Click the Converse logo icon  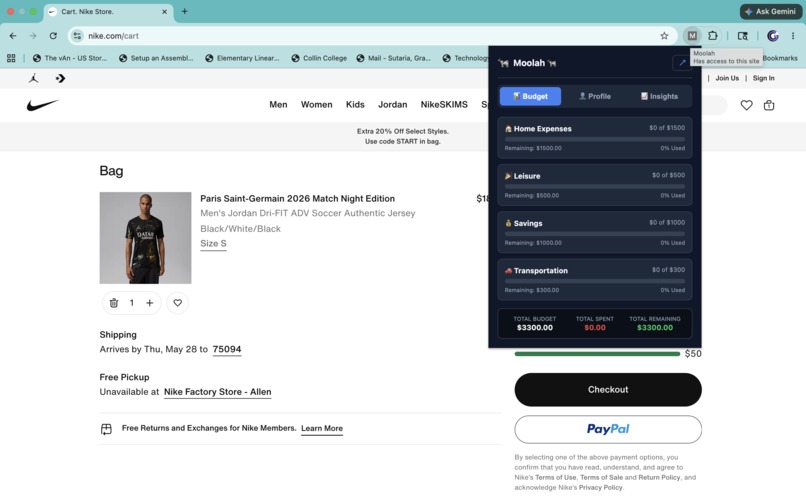pyautogui.click(x=60, y=78)
